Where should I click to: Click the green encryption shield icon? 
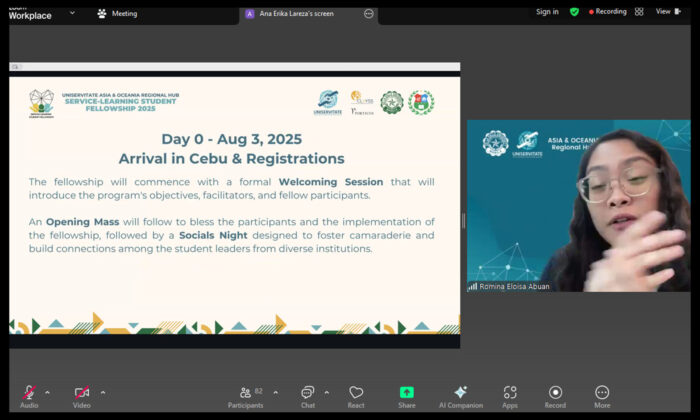coord(574,12)
